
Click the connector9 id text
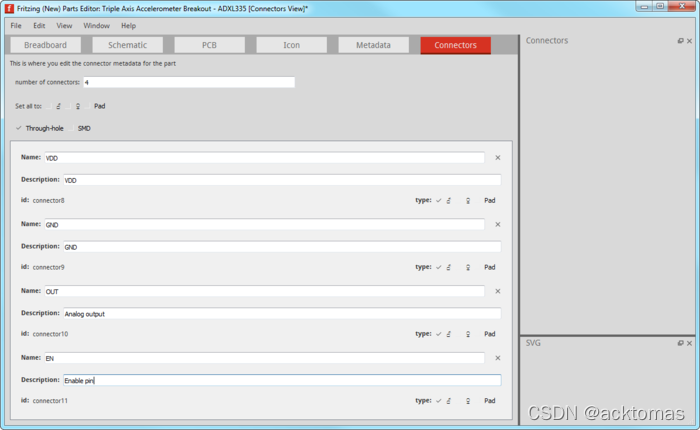48,267
